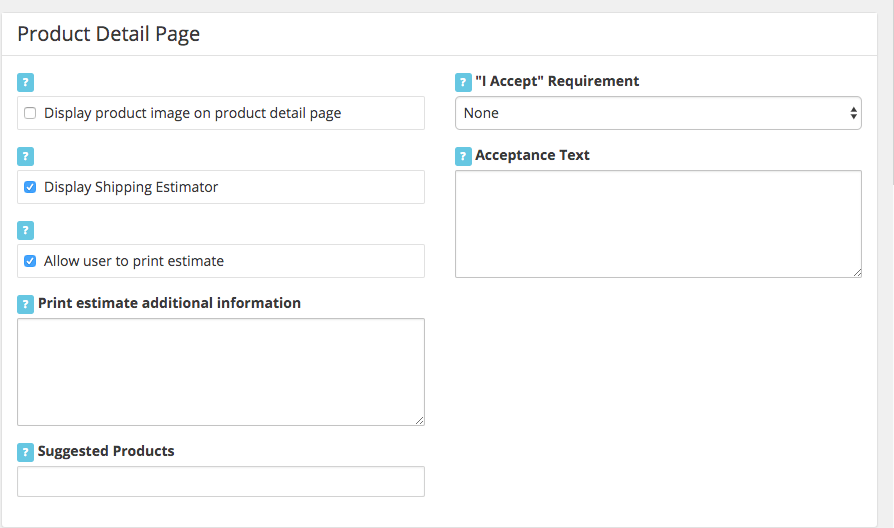Open help icon above product image option

pos(25,83)
